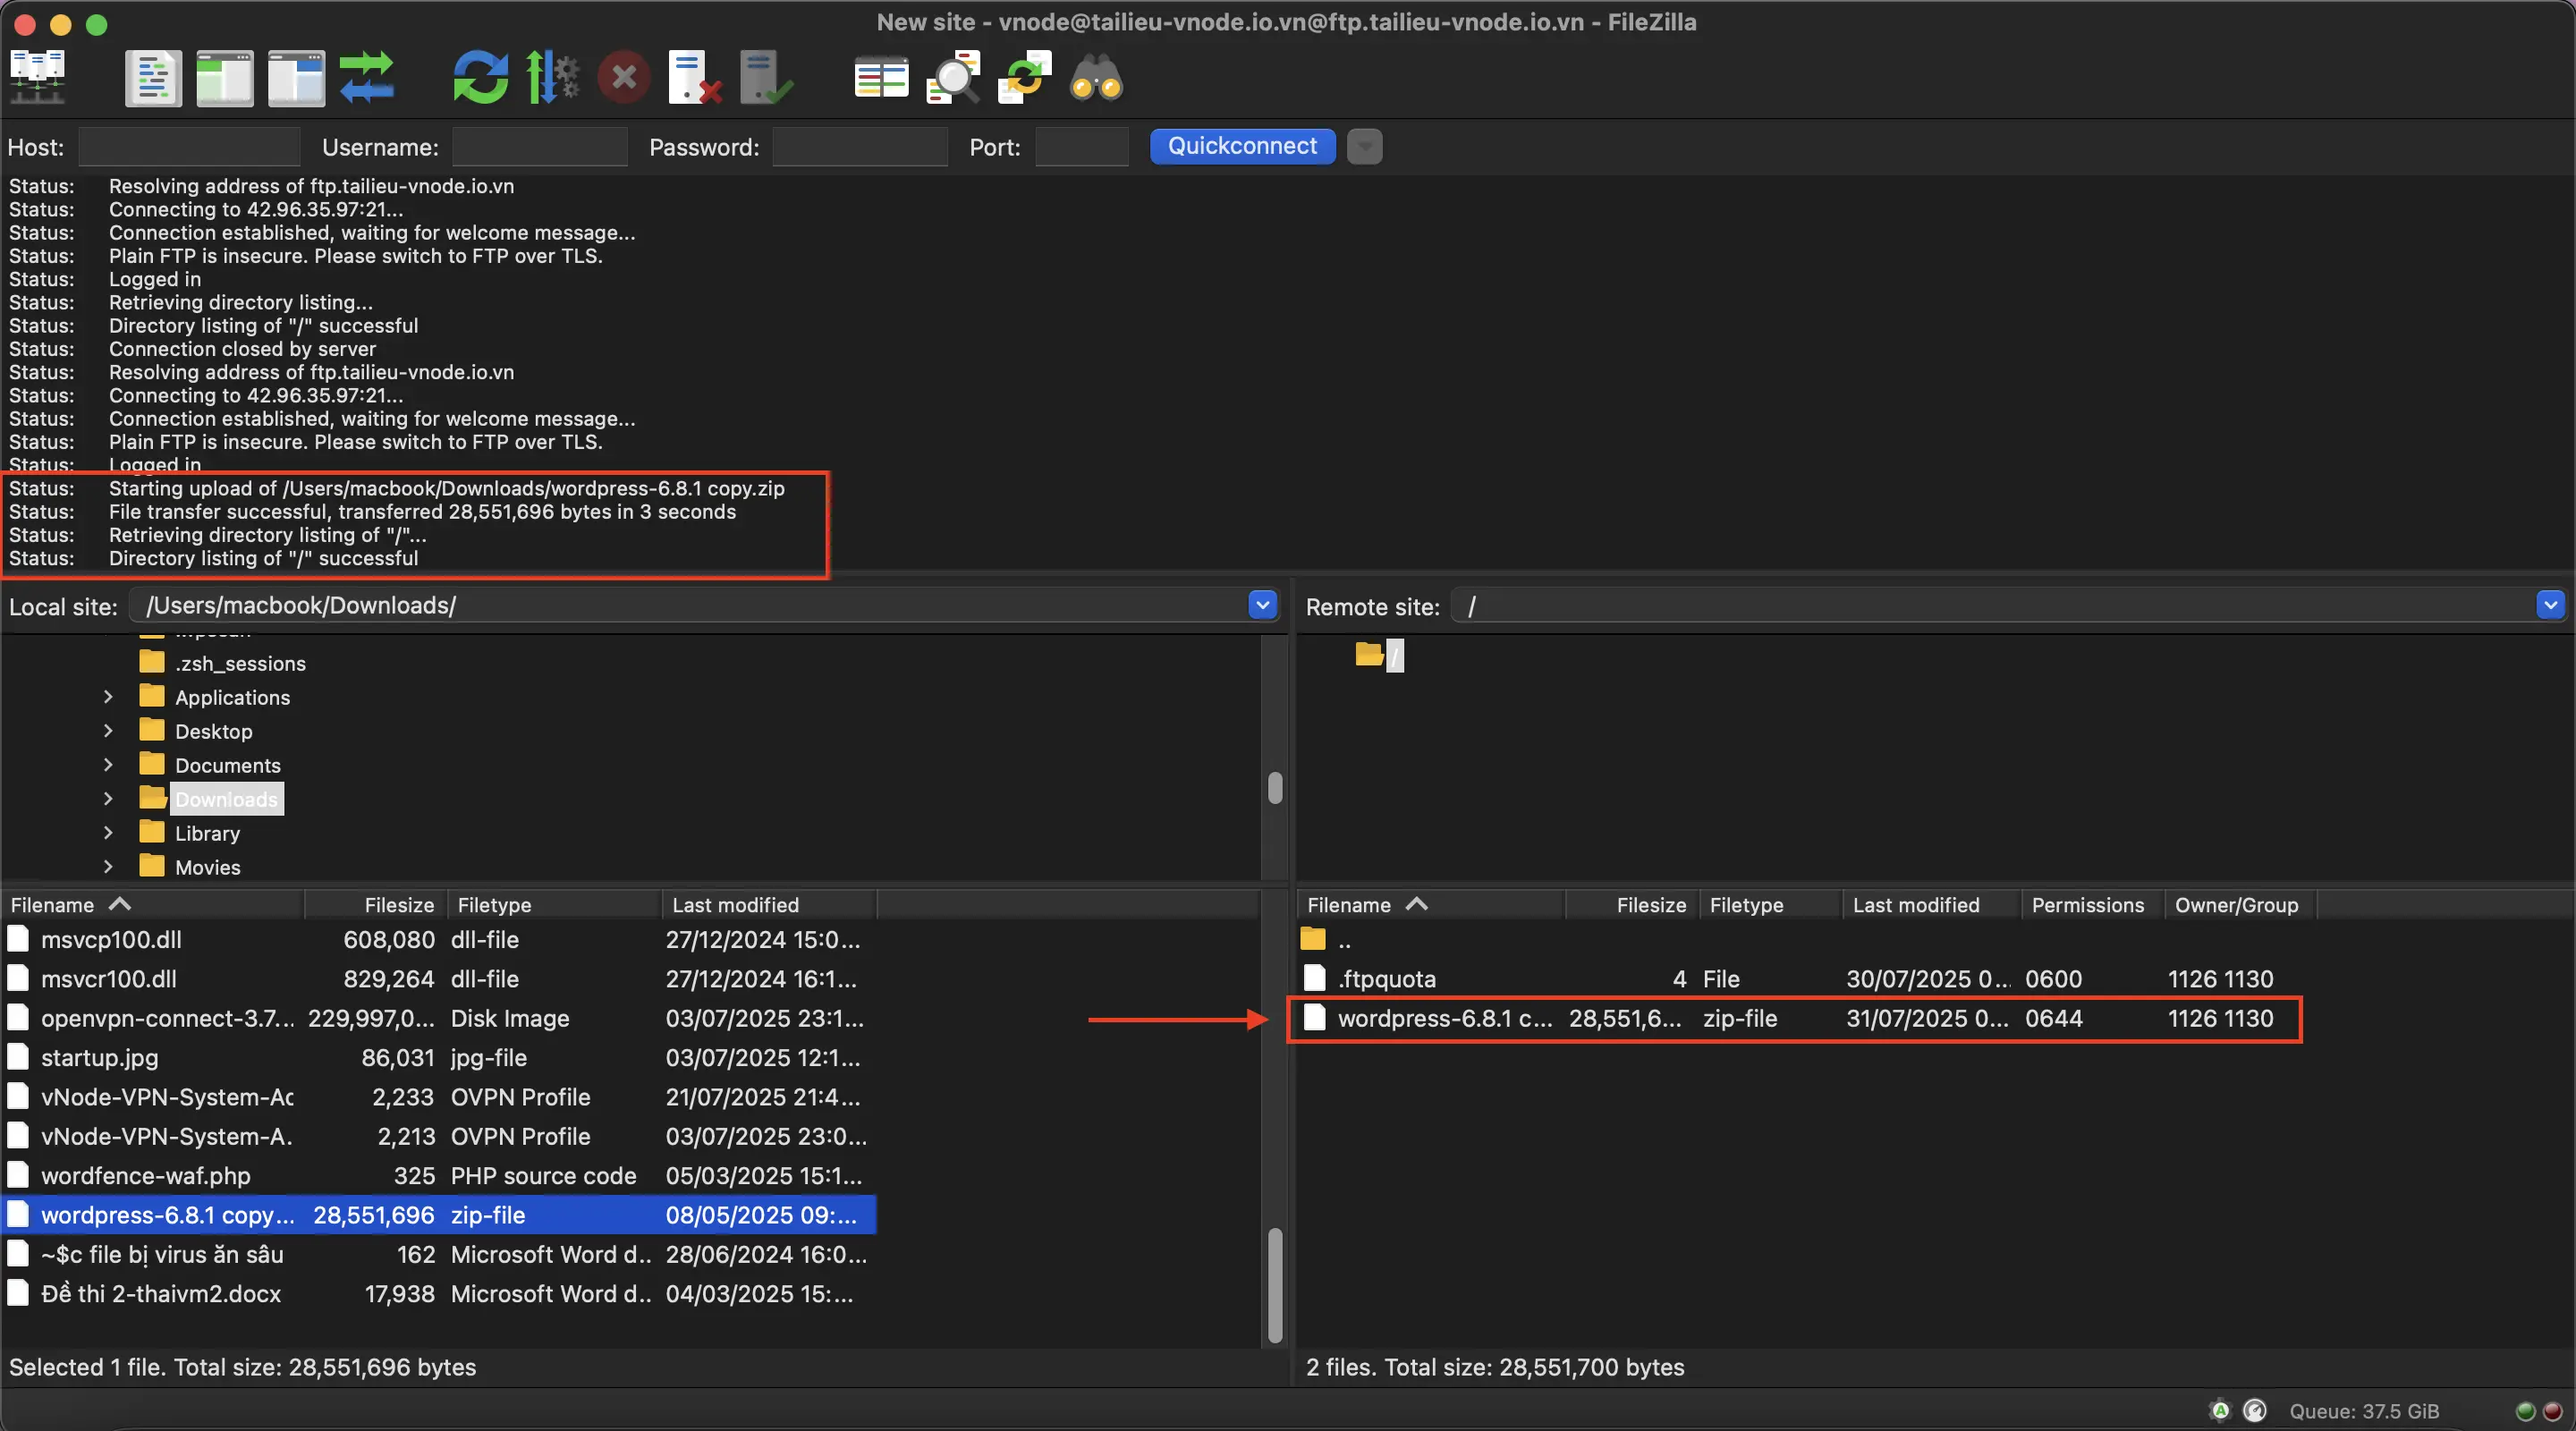
Task: Select the ~$c file bị virus Word document
Action: click(x=438, y=1255)
